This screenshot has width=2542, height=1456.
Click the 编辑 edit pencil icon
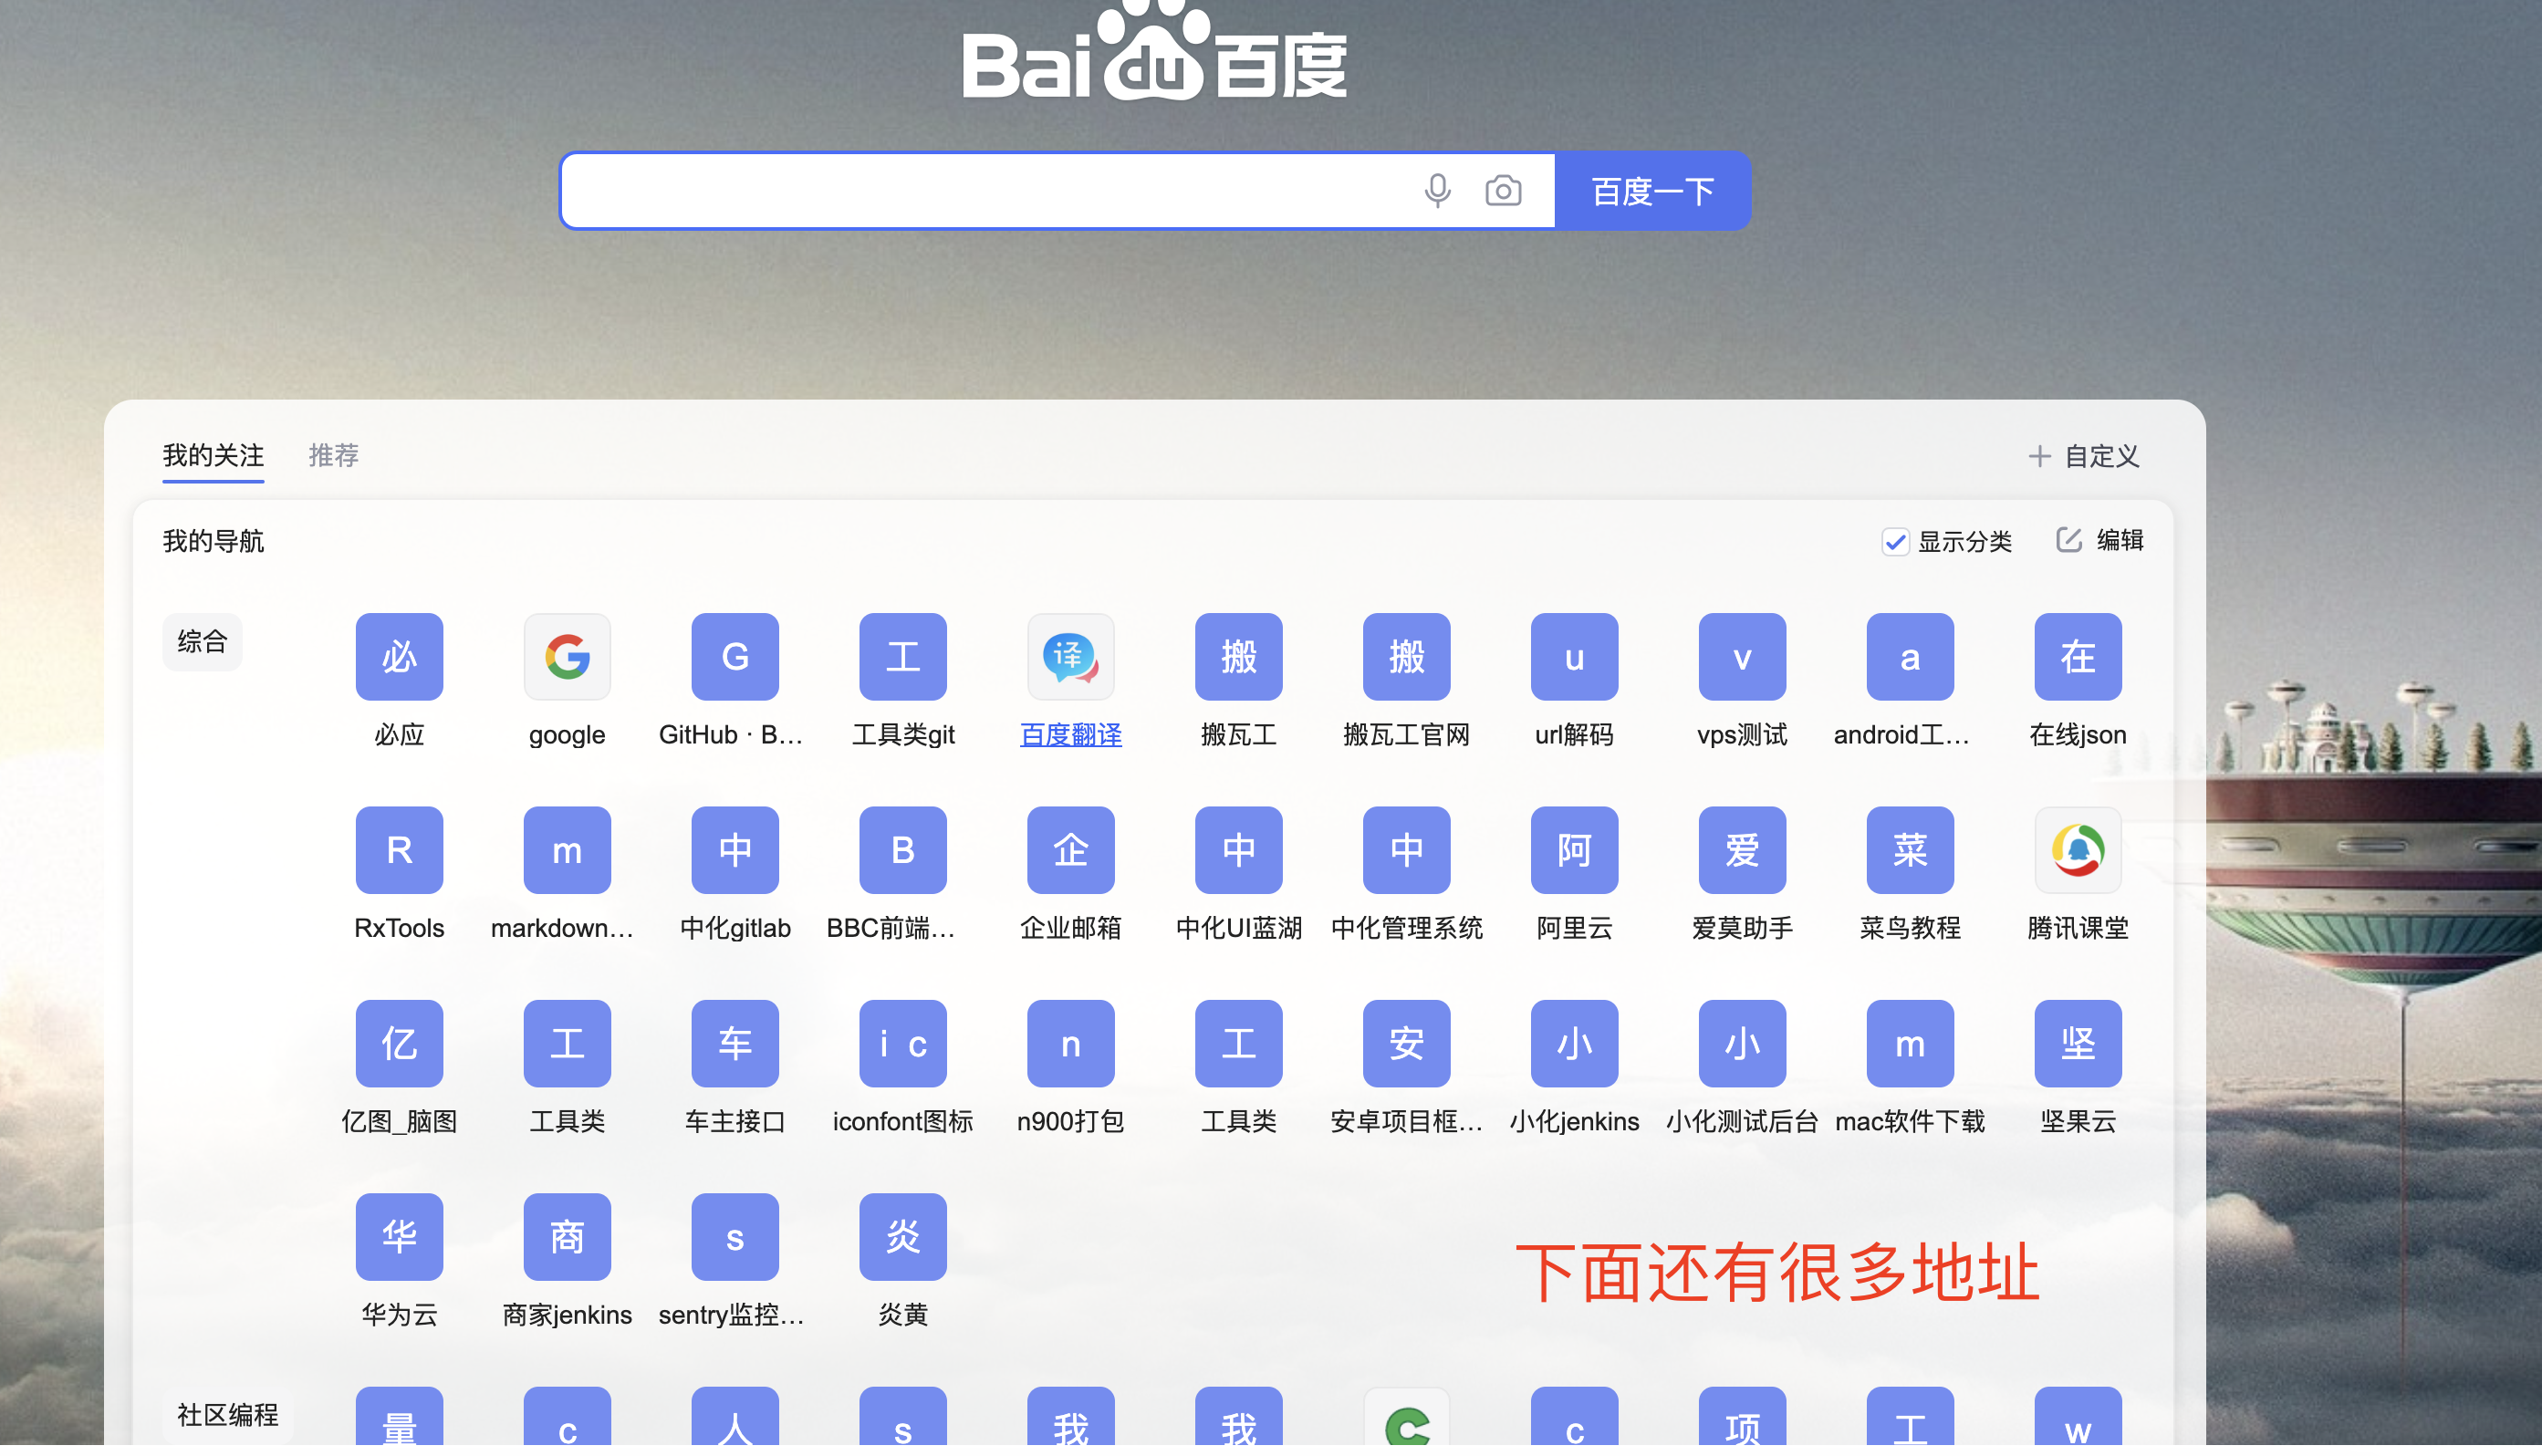[x=2069, y=541]
